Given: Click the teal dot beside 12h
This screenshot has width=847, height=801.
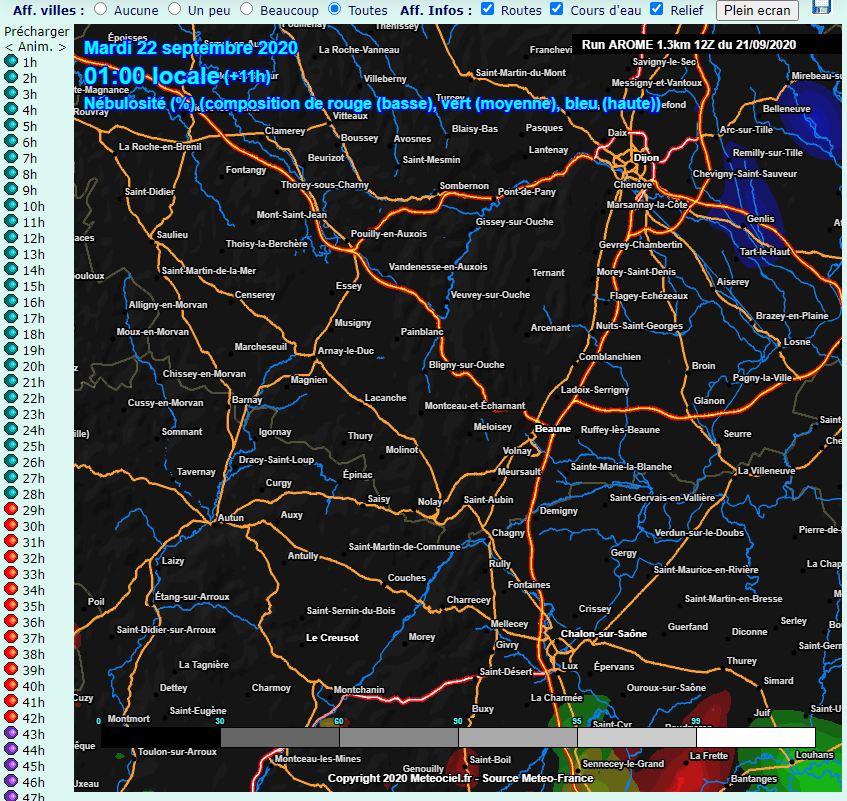Looking at the screenshot, I should tap(11, 238).
